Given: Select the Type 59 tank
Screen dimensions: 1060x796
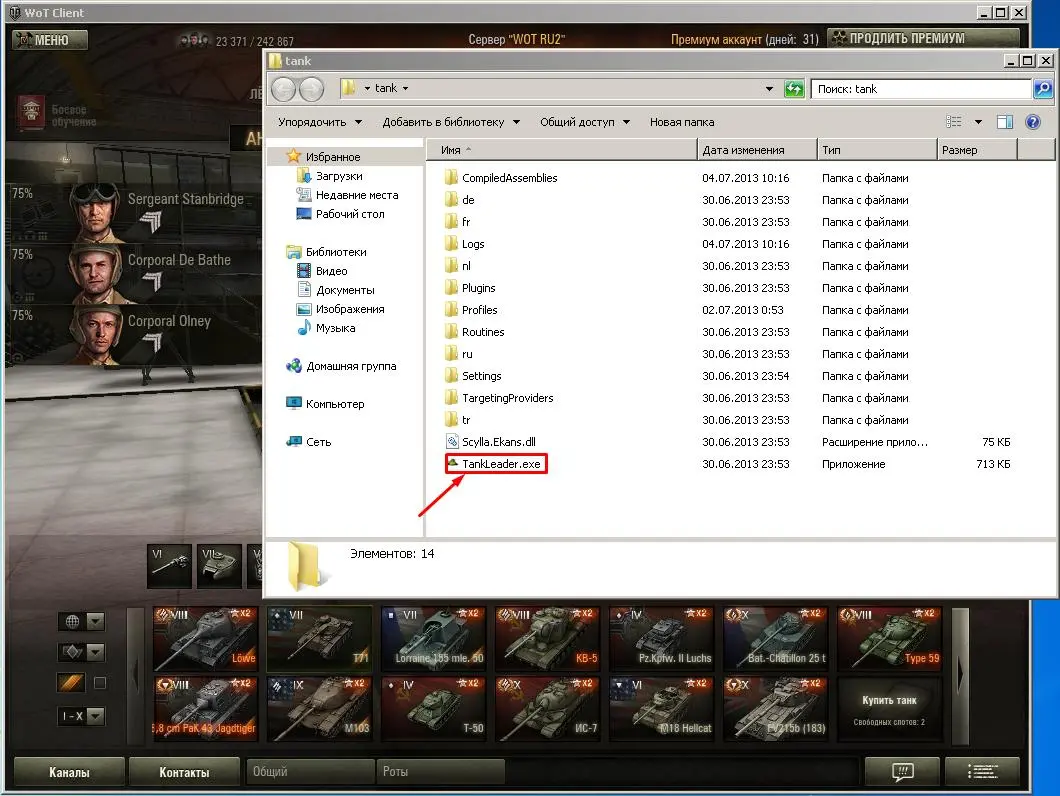Looking at the screenshot, I should point(890,638).
